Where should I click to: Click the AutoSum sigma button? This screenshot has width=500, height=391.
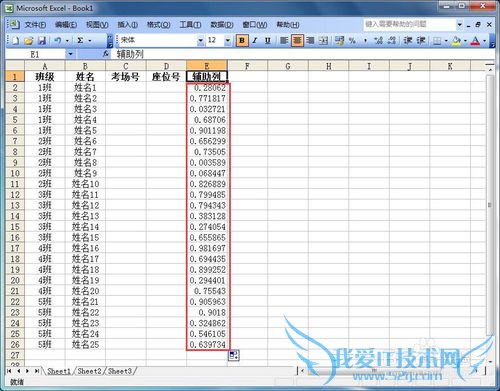pos(80,41)
